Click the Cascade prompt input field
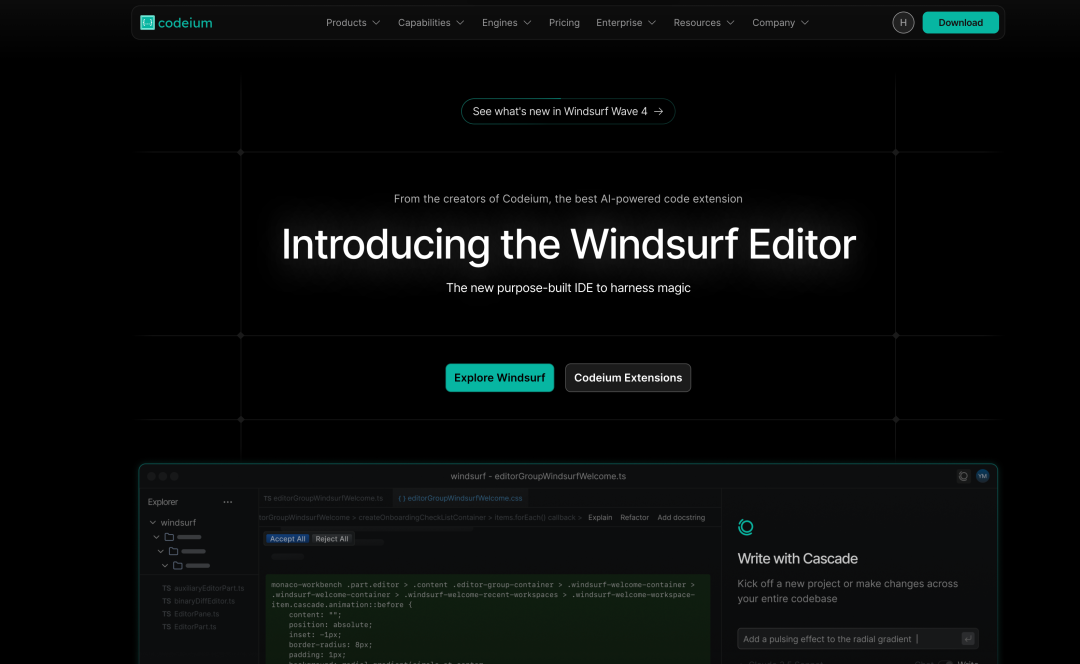Image resolution: width=1080 pixels, height=664 pixels. tap(858, 639)
